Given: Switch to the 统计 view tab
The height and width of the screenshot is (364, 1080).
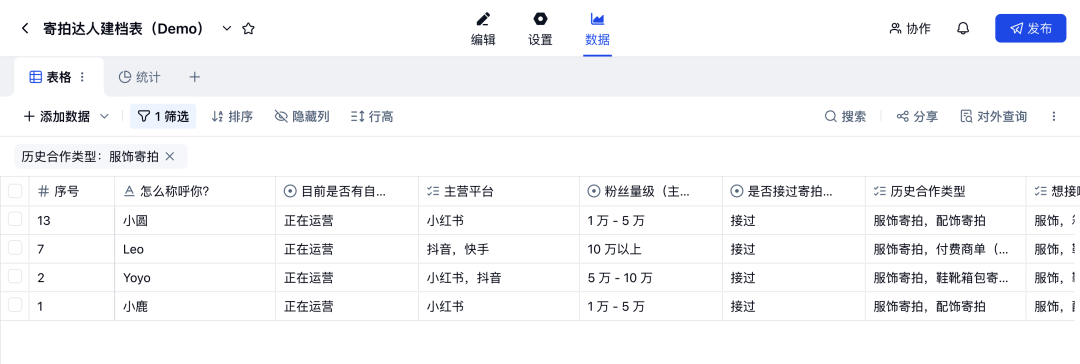Looking at the screenshot, I should [140, 77].
